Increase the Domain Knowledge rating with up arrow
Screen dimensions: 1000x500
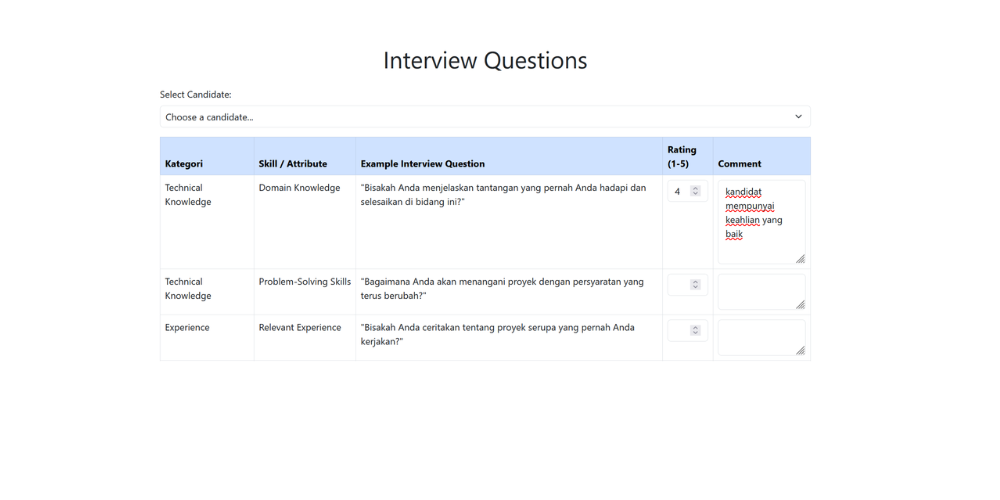pos(696,188)
